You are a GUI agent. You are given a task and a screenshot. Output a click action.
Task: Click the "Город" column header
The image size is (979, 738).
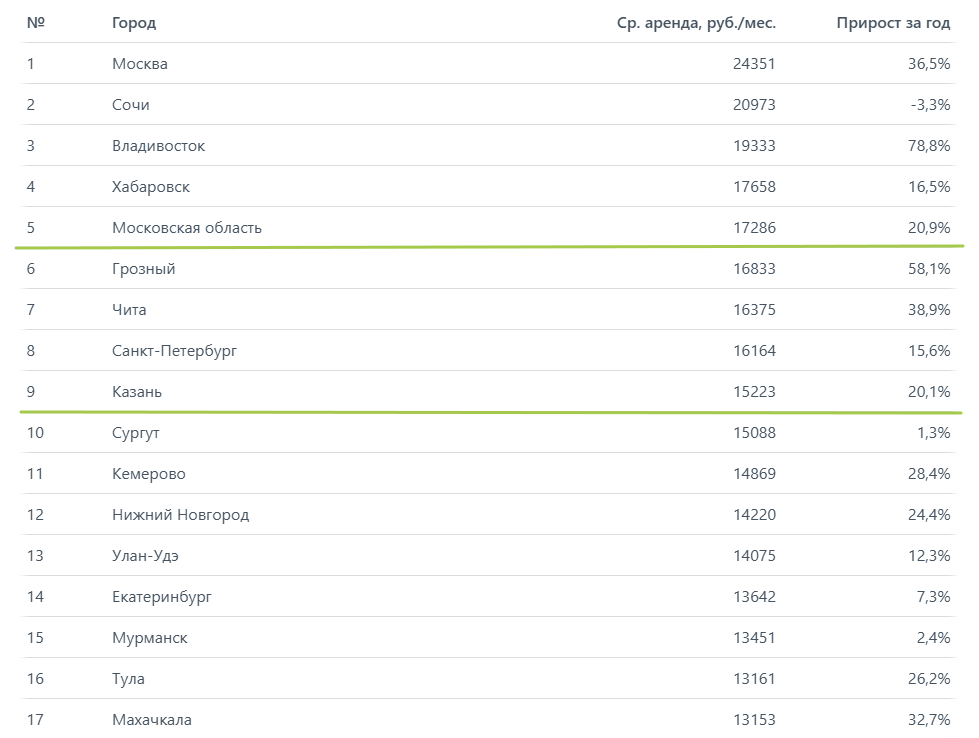click(x=134, y=23)
